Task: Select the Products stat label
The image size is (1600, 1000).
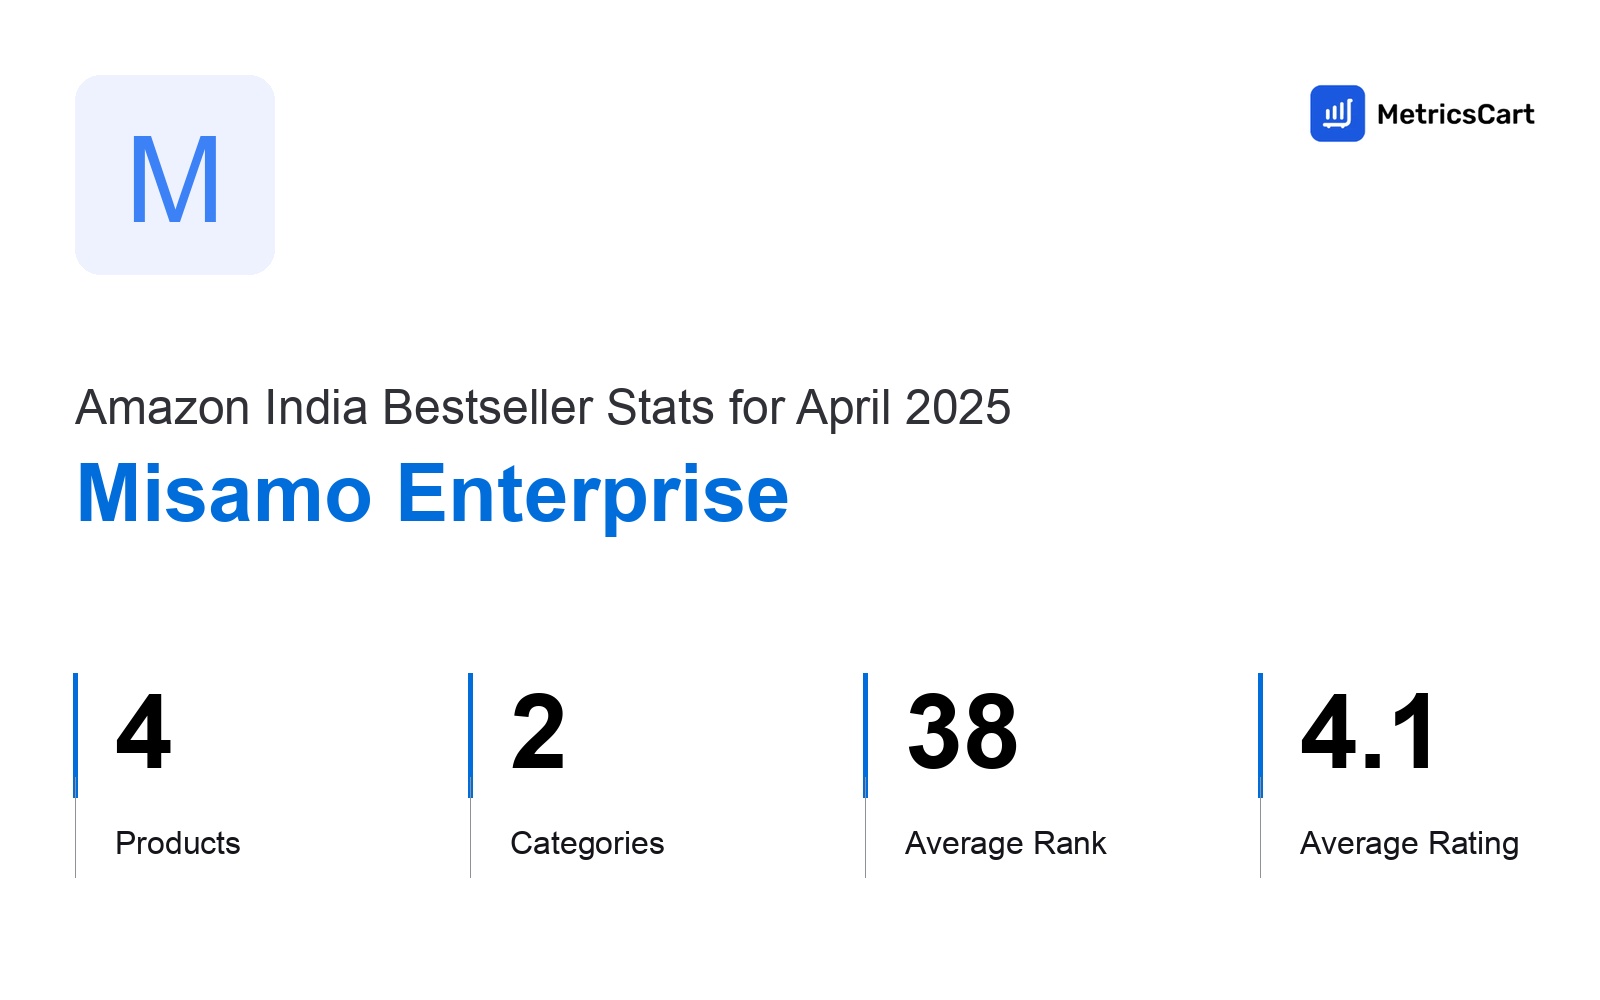Action: point(178,843)
